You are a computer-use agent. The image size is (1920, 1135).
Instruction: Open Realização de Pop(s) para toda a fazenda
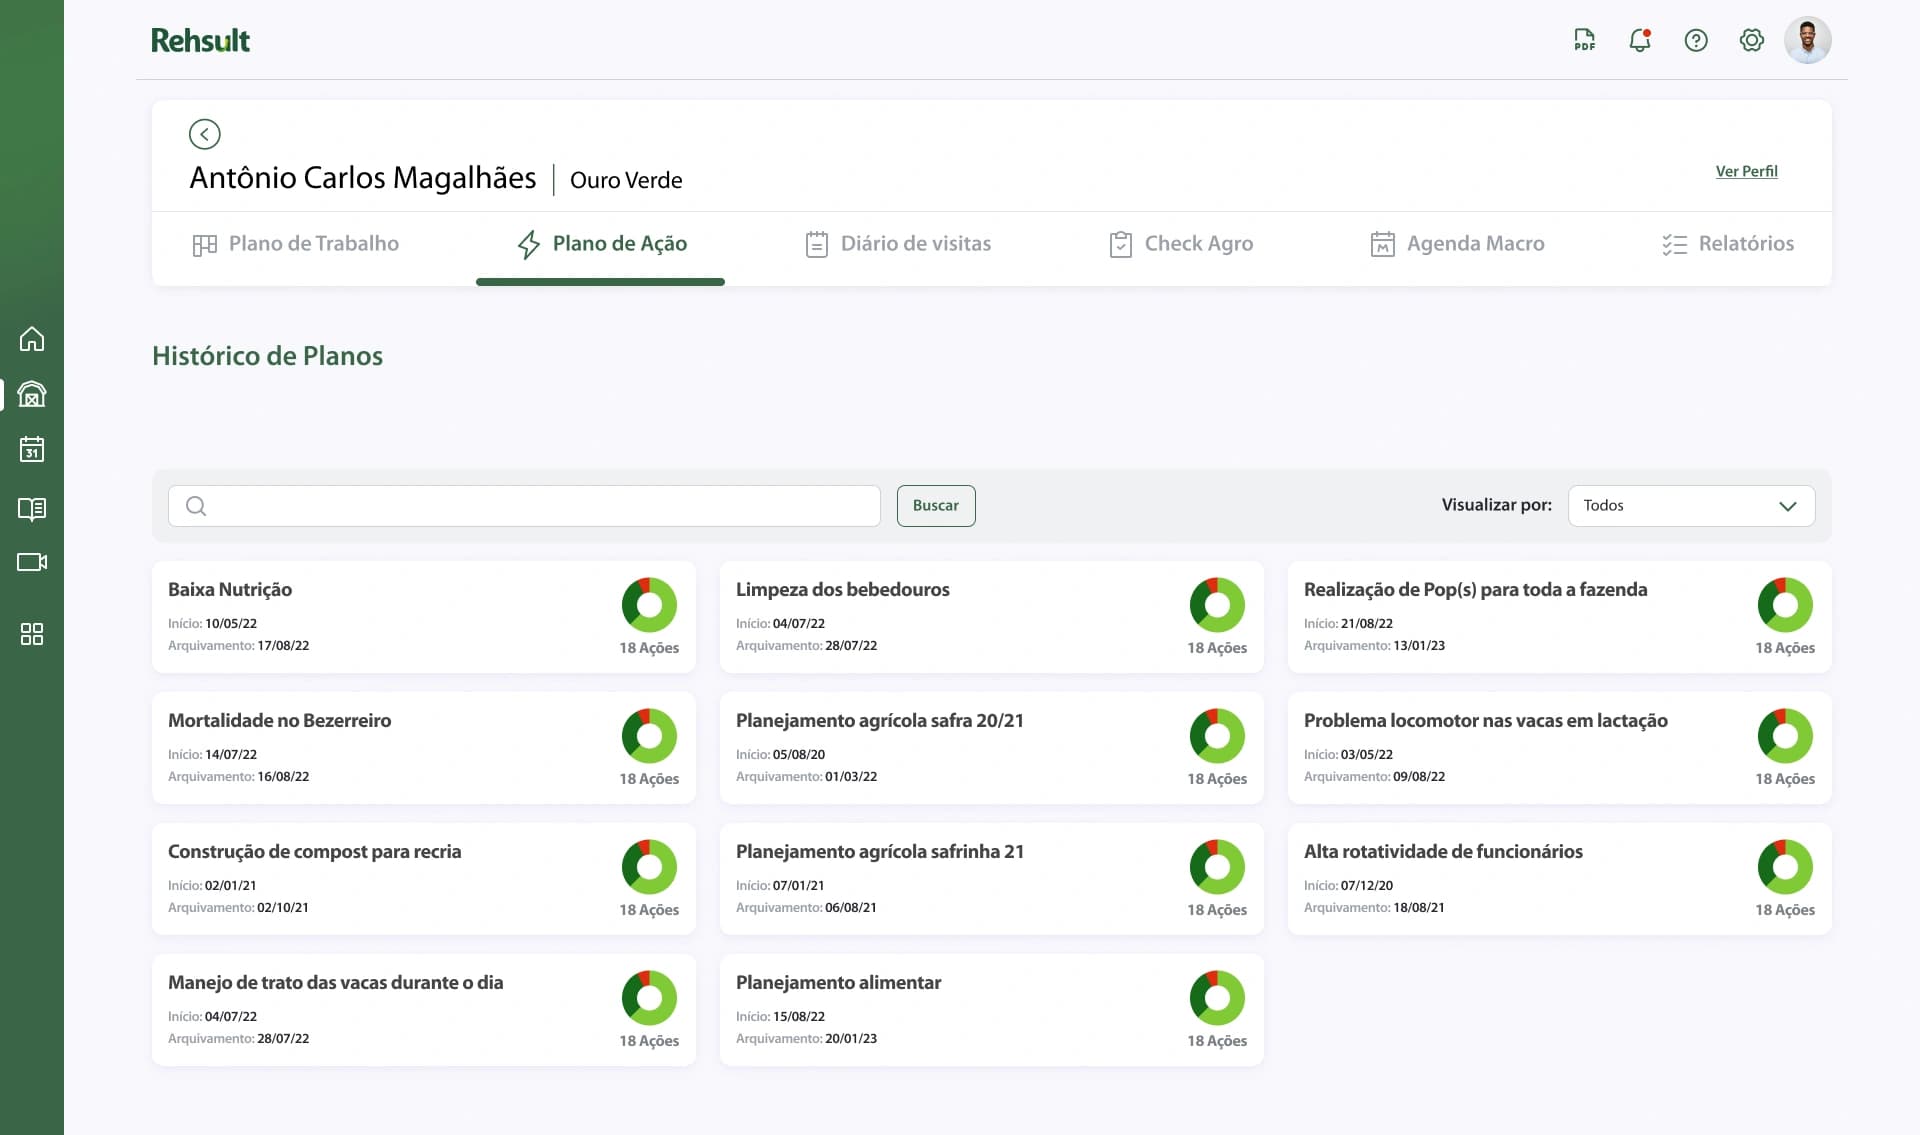tap(1559, 617)
